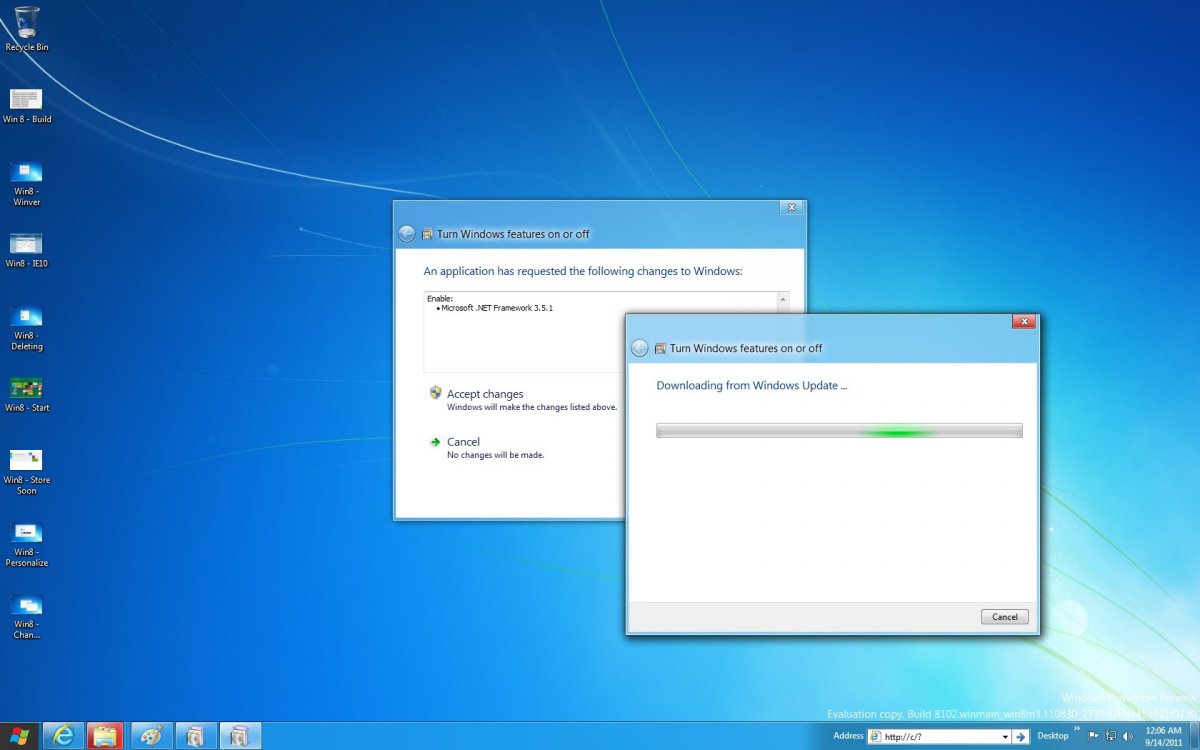Launch Internet Explorer from the taskbar
The image size is (1200, 750).
click(x=63, y=736)
